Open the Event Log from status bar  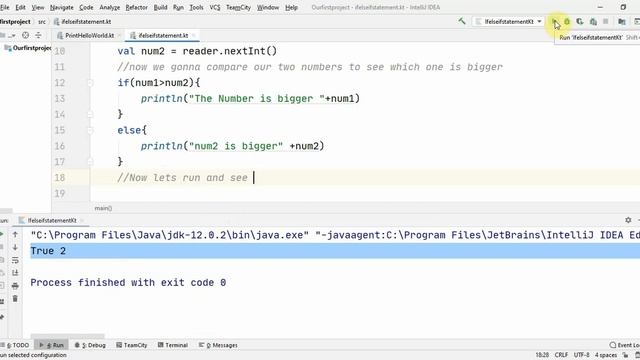tap(624, 345)
